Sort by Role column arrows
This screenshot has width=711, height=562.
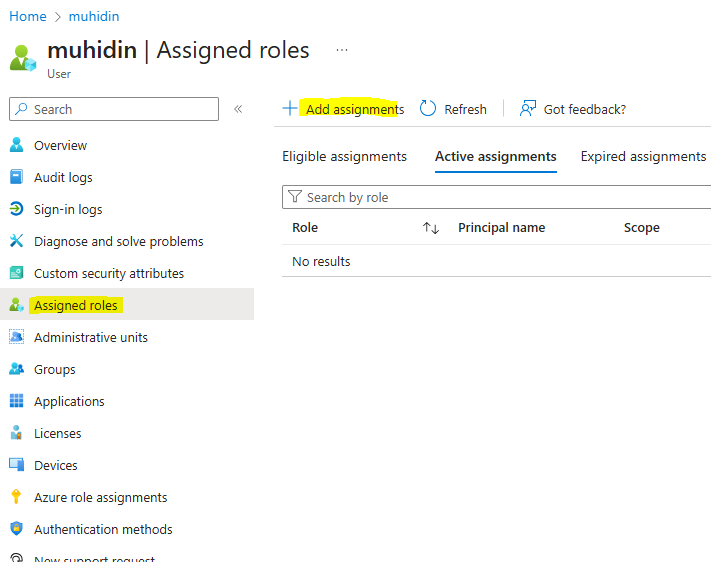(431, 228)
